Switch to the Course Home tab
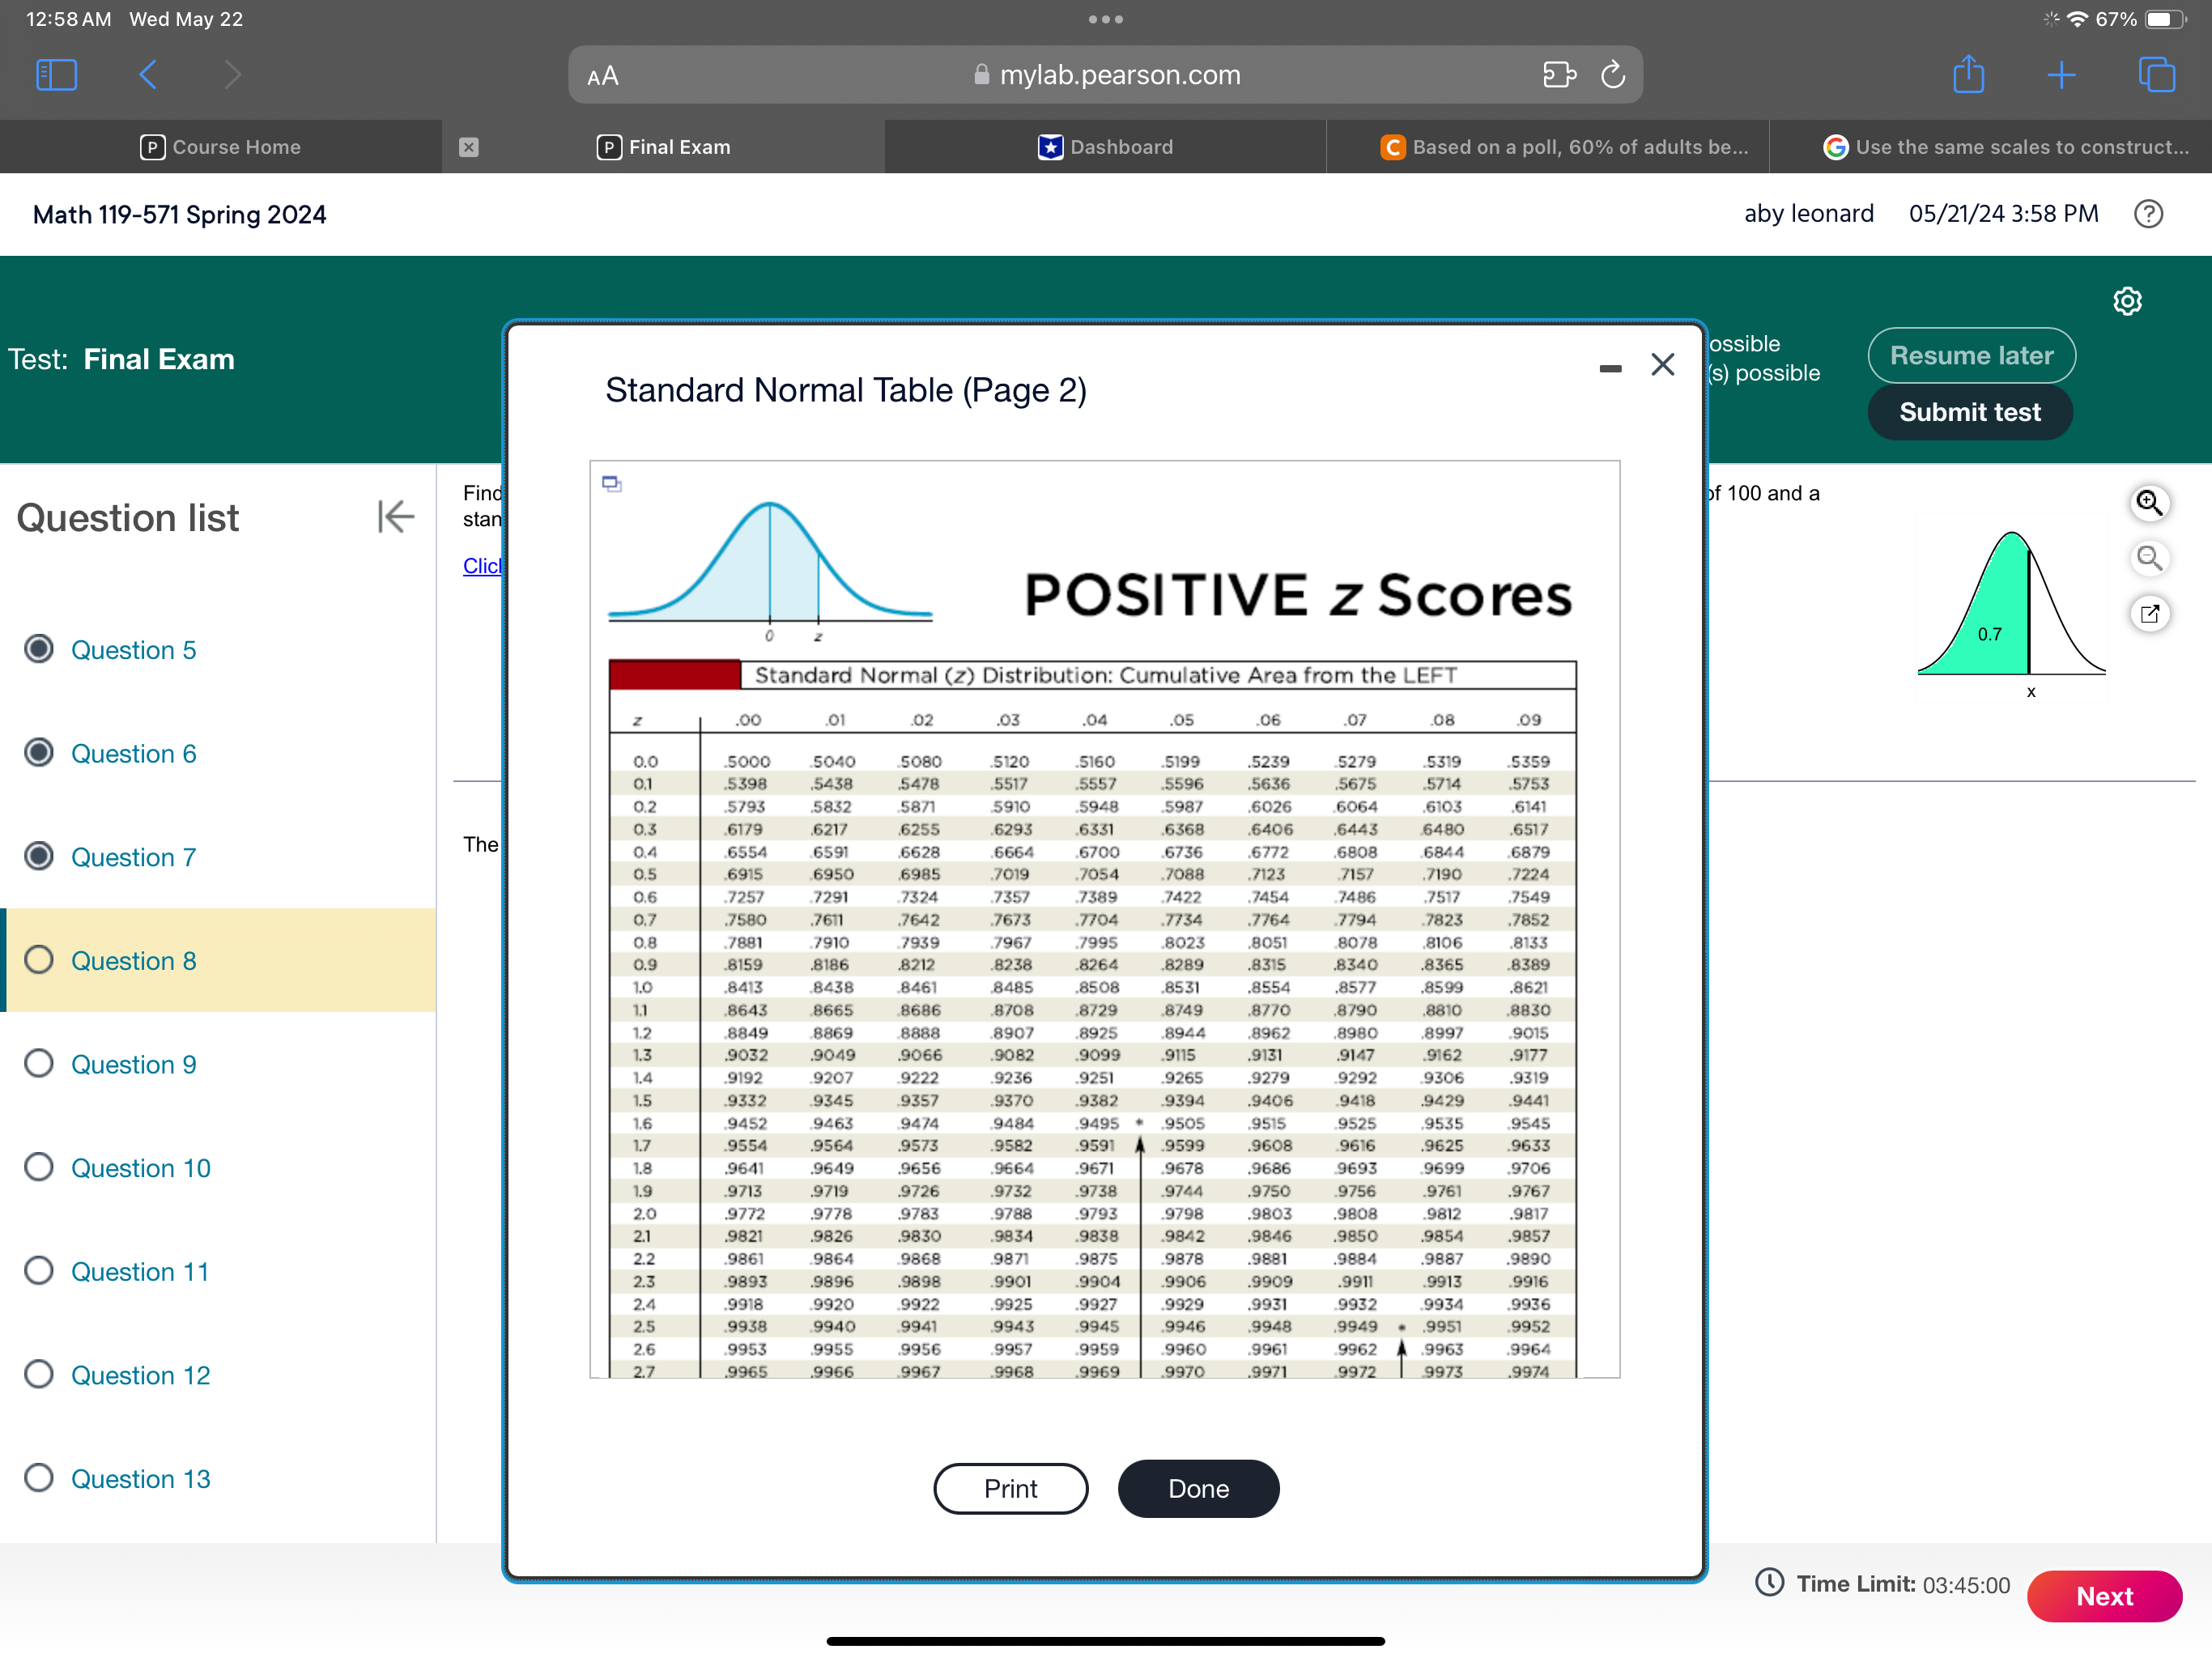This screenshot has height=1658, width=2212. (x=221, y=147)
